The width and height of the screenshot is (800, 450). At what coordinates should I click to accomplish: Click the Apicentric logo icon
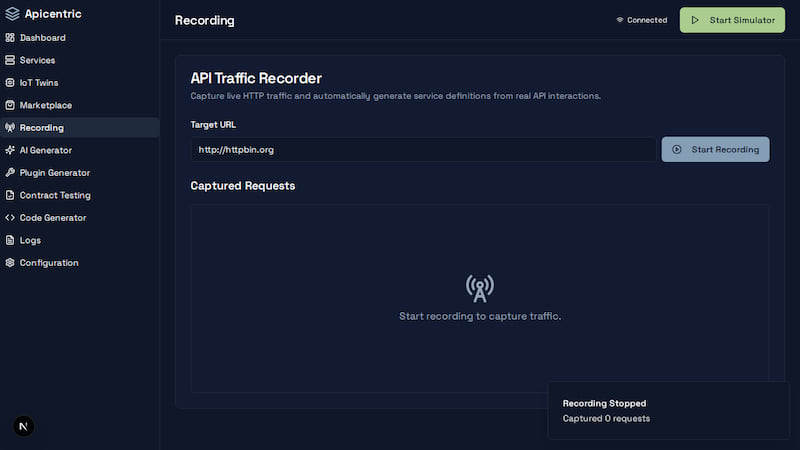12,14
